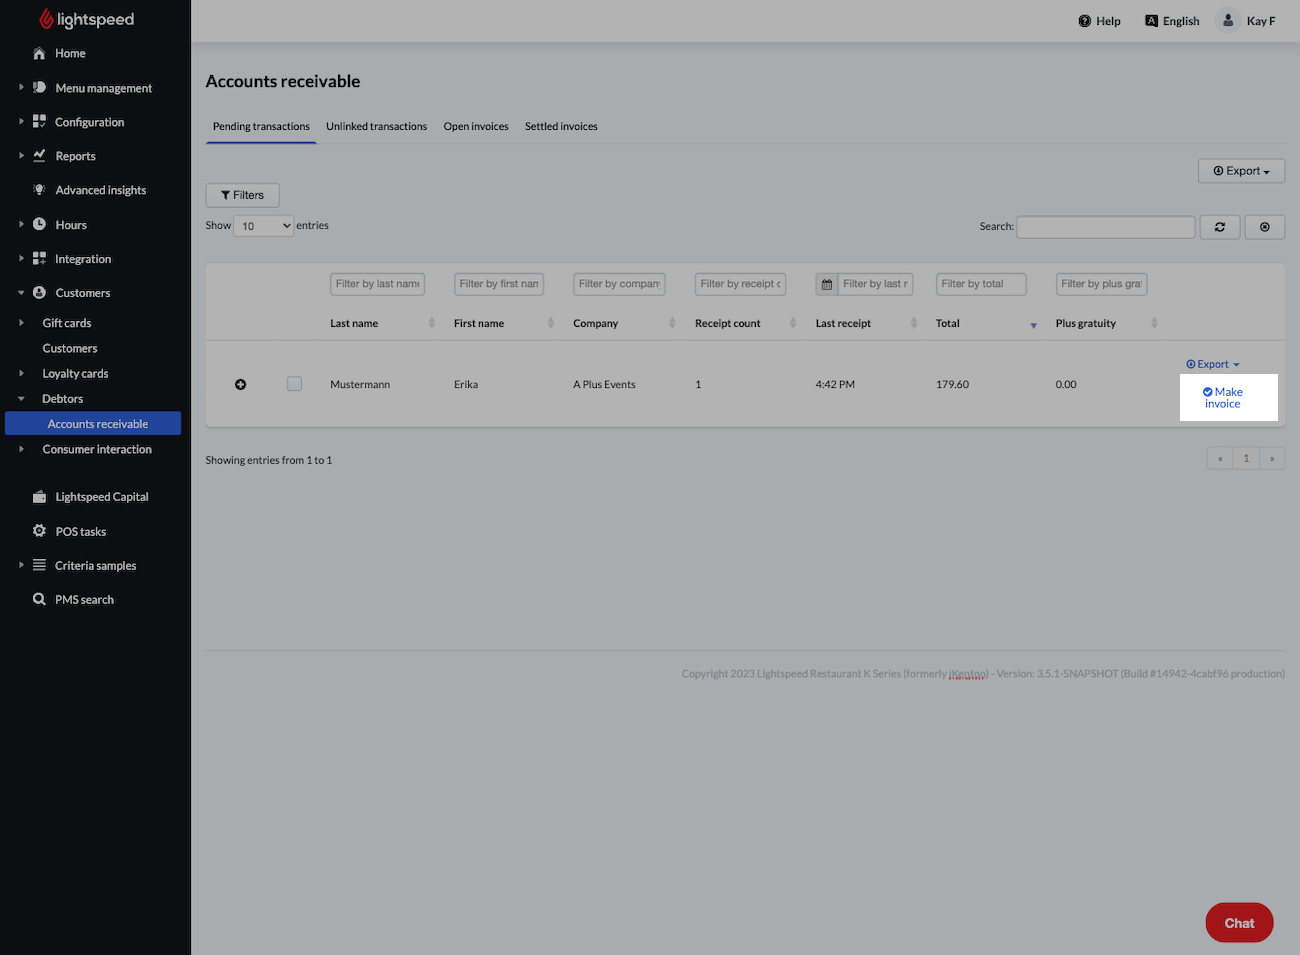
Task: Switch to the Open invoices tab
Action: (x=476, y=127)
